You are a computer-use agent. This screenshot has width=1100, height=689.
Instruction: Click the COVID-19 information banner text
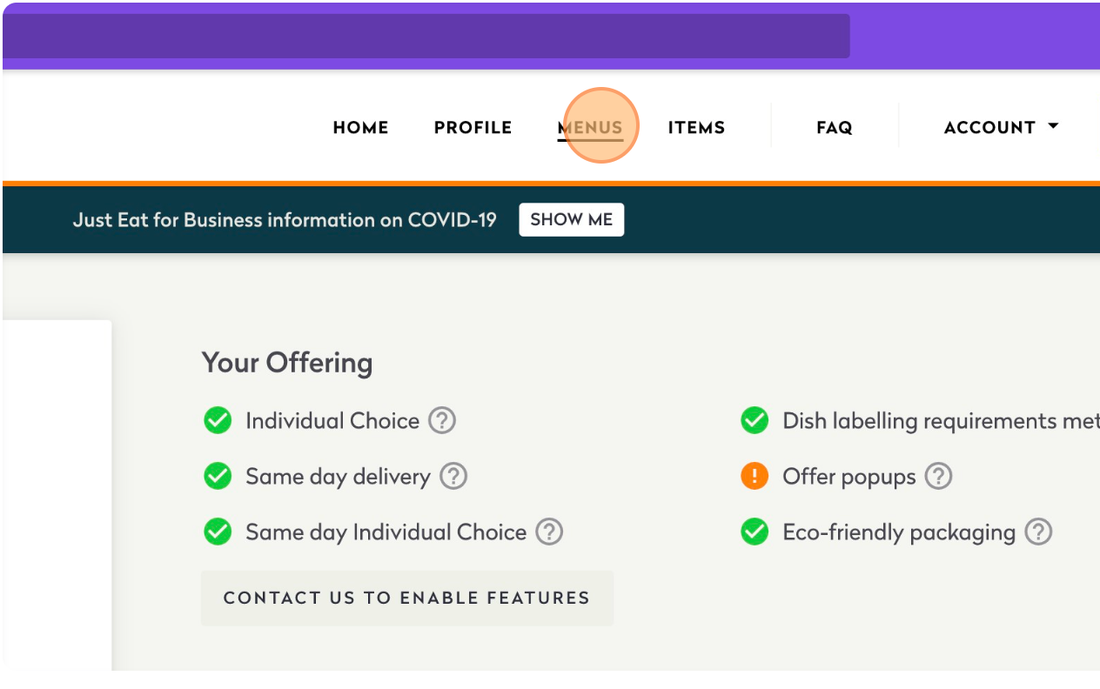click(x=284, y=220)
